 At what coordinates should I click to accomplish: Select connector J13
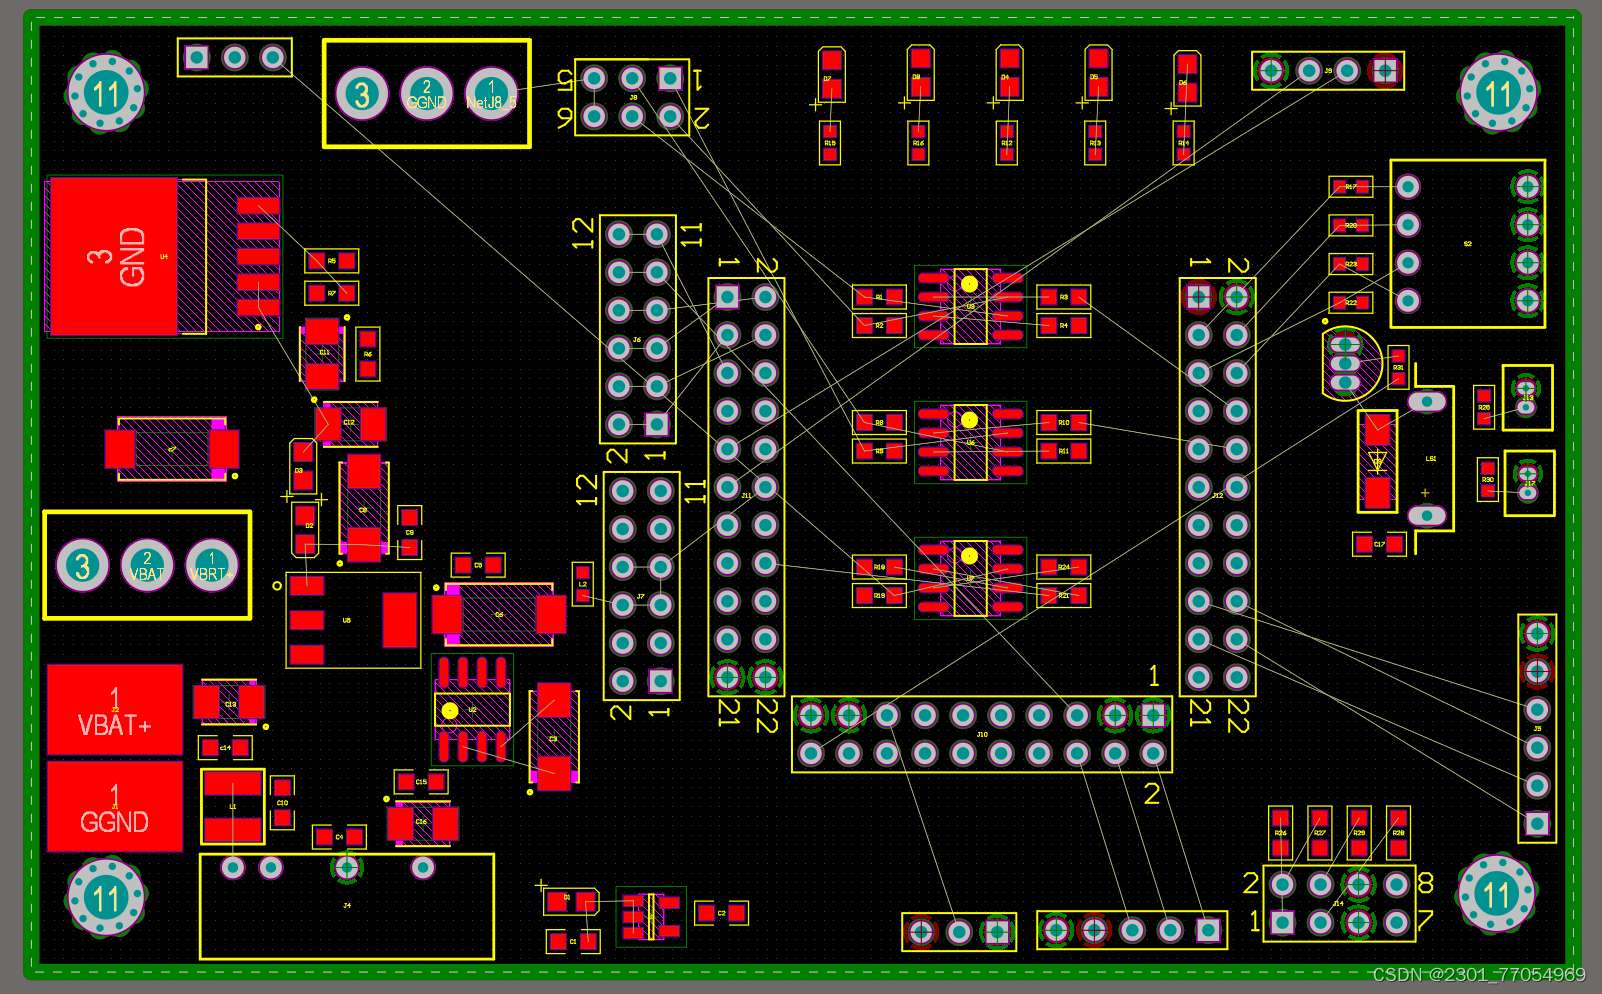point(1528,398)
